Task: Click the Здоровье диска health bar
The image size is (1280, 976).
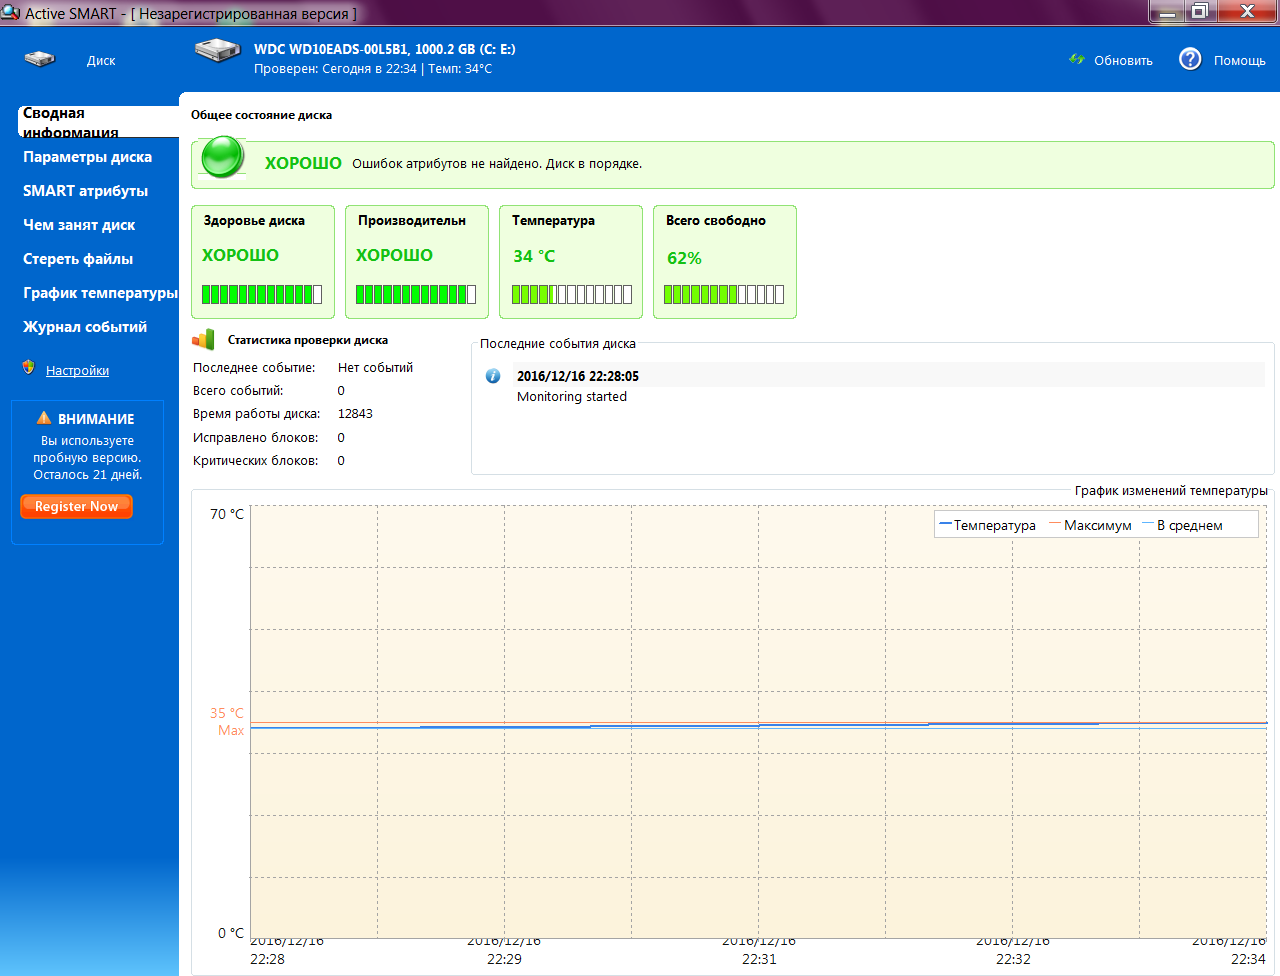Action: [x=262, y=294]
